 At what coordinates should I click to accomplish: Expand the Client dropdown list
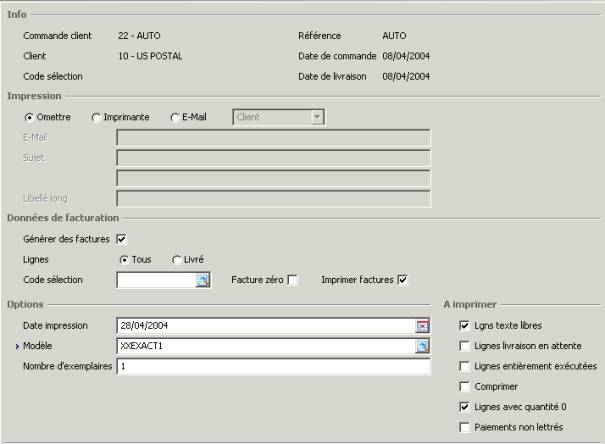click(x=317, y=117)
